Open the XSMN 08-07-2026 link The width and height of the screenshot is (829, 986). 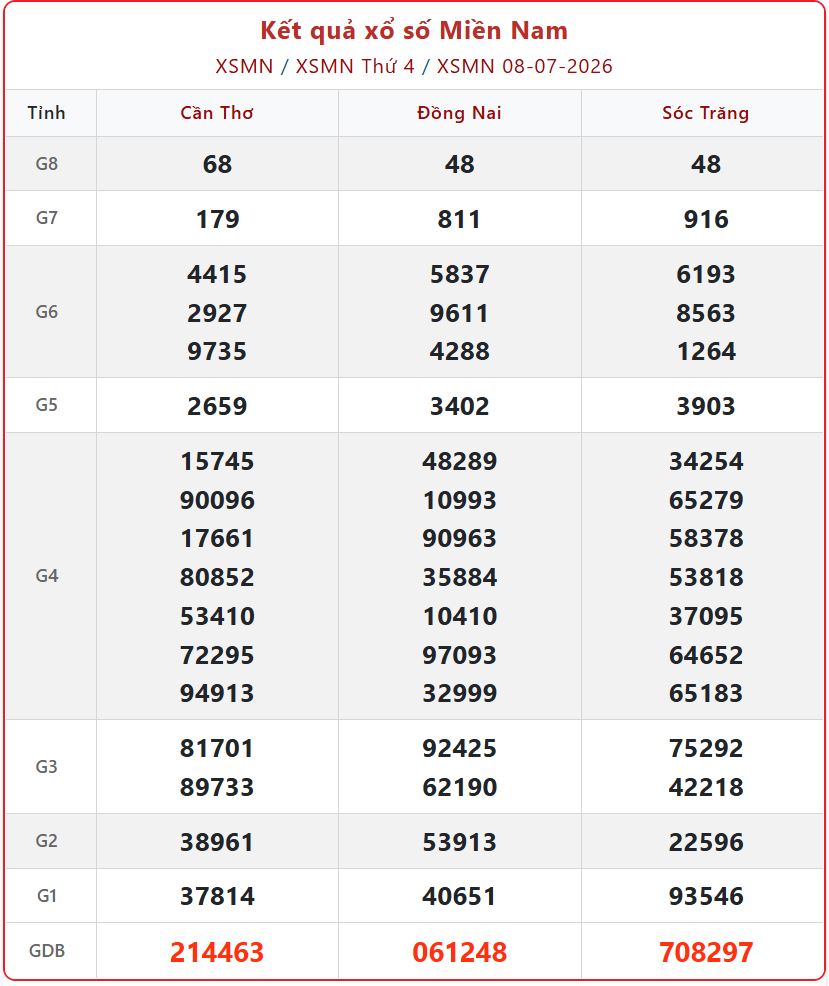[x=525, y=66]
